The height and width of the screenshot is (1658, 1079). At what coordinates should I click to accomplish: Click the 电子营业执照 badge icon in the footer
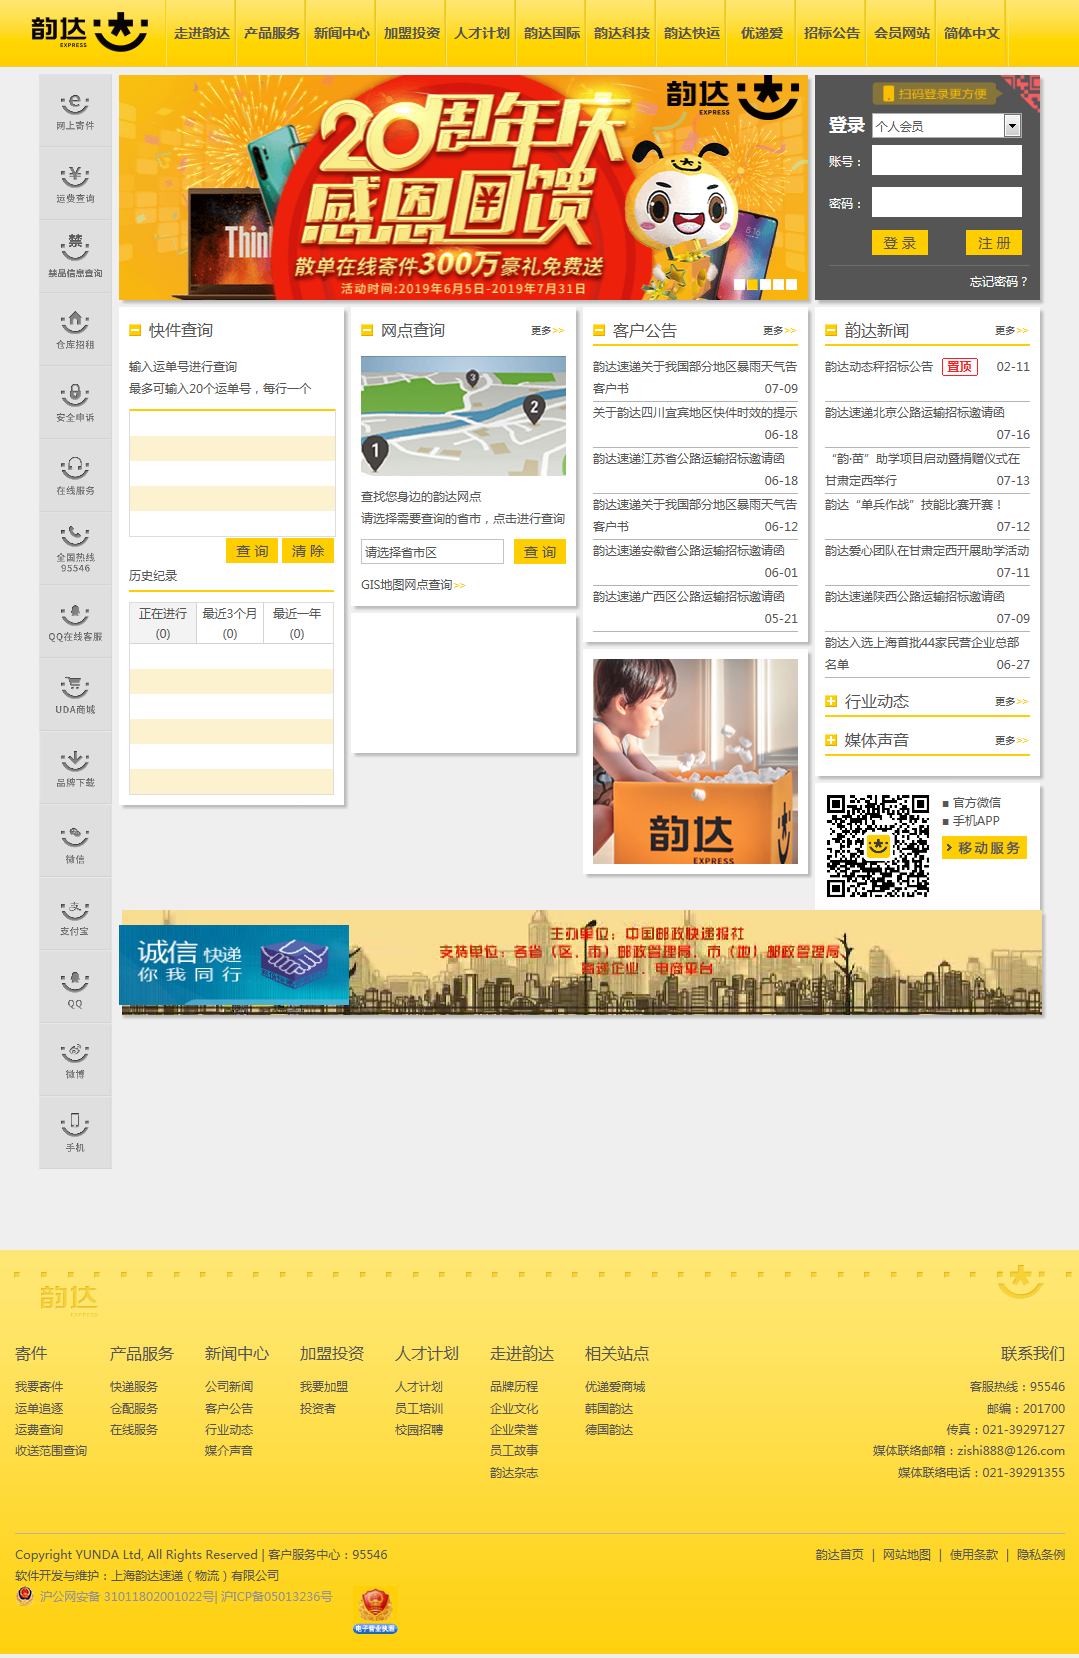[x=375, y=1610]
